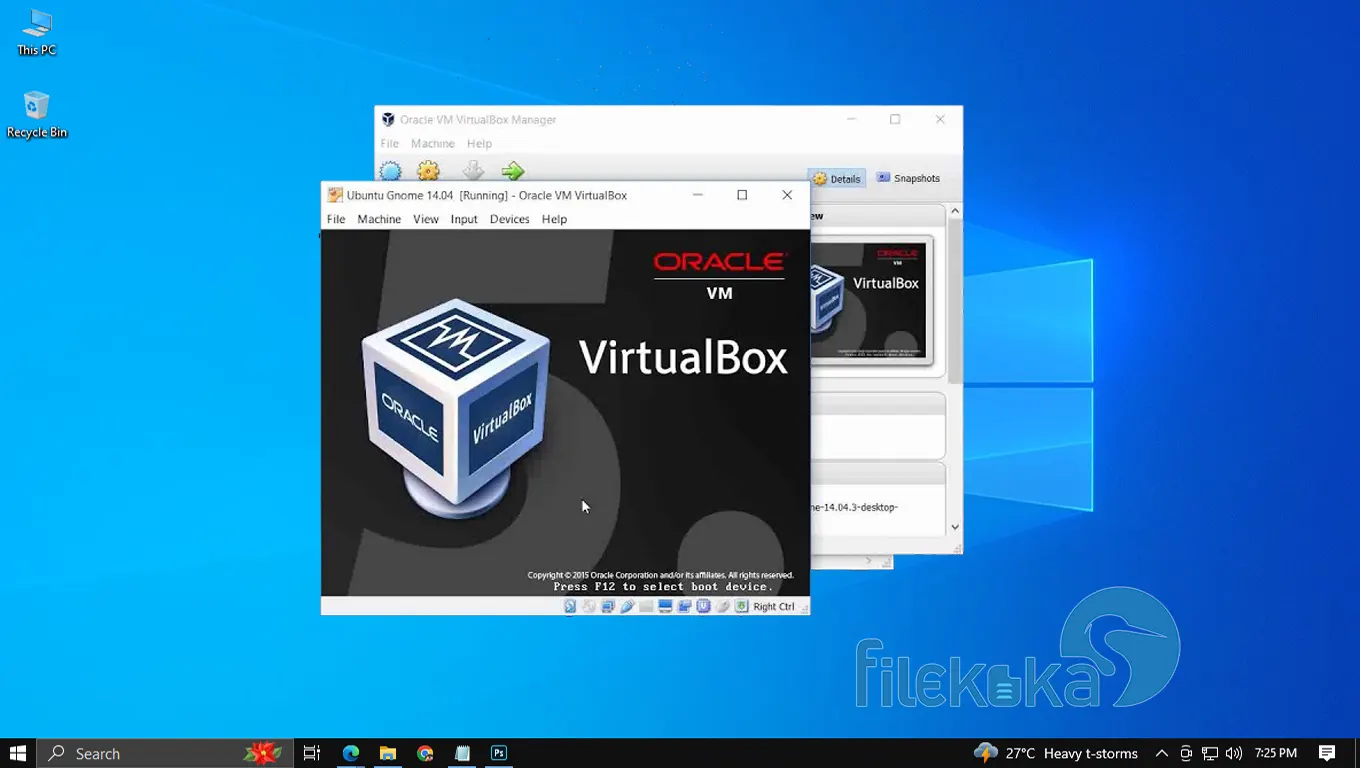This screenshot has height=768, width=1360.
Task: Open the notification center icon
Action: click(x=1327, y=753)
